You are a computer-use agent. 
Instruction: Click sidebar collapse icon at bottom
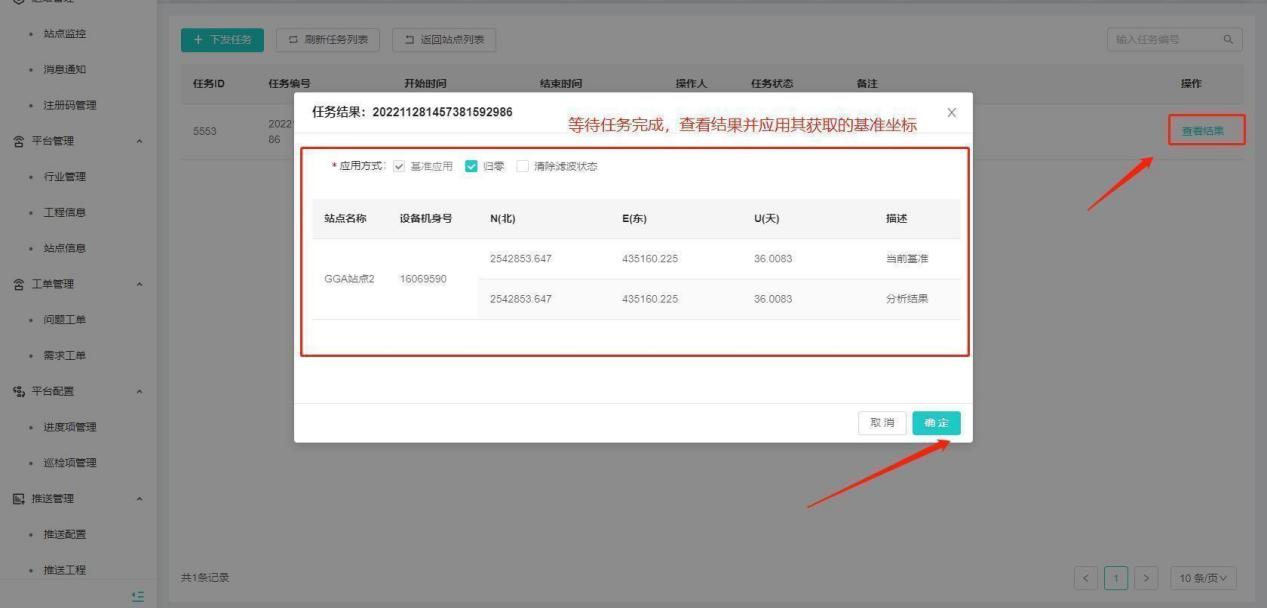coord(138,597)
